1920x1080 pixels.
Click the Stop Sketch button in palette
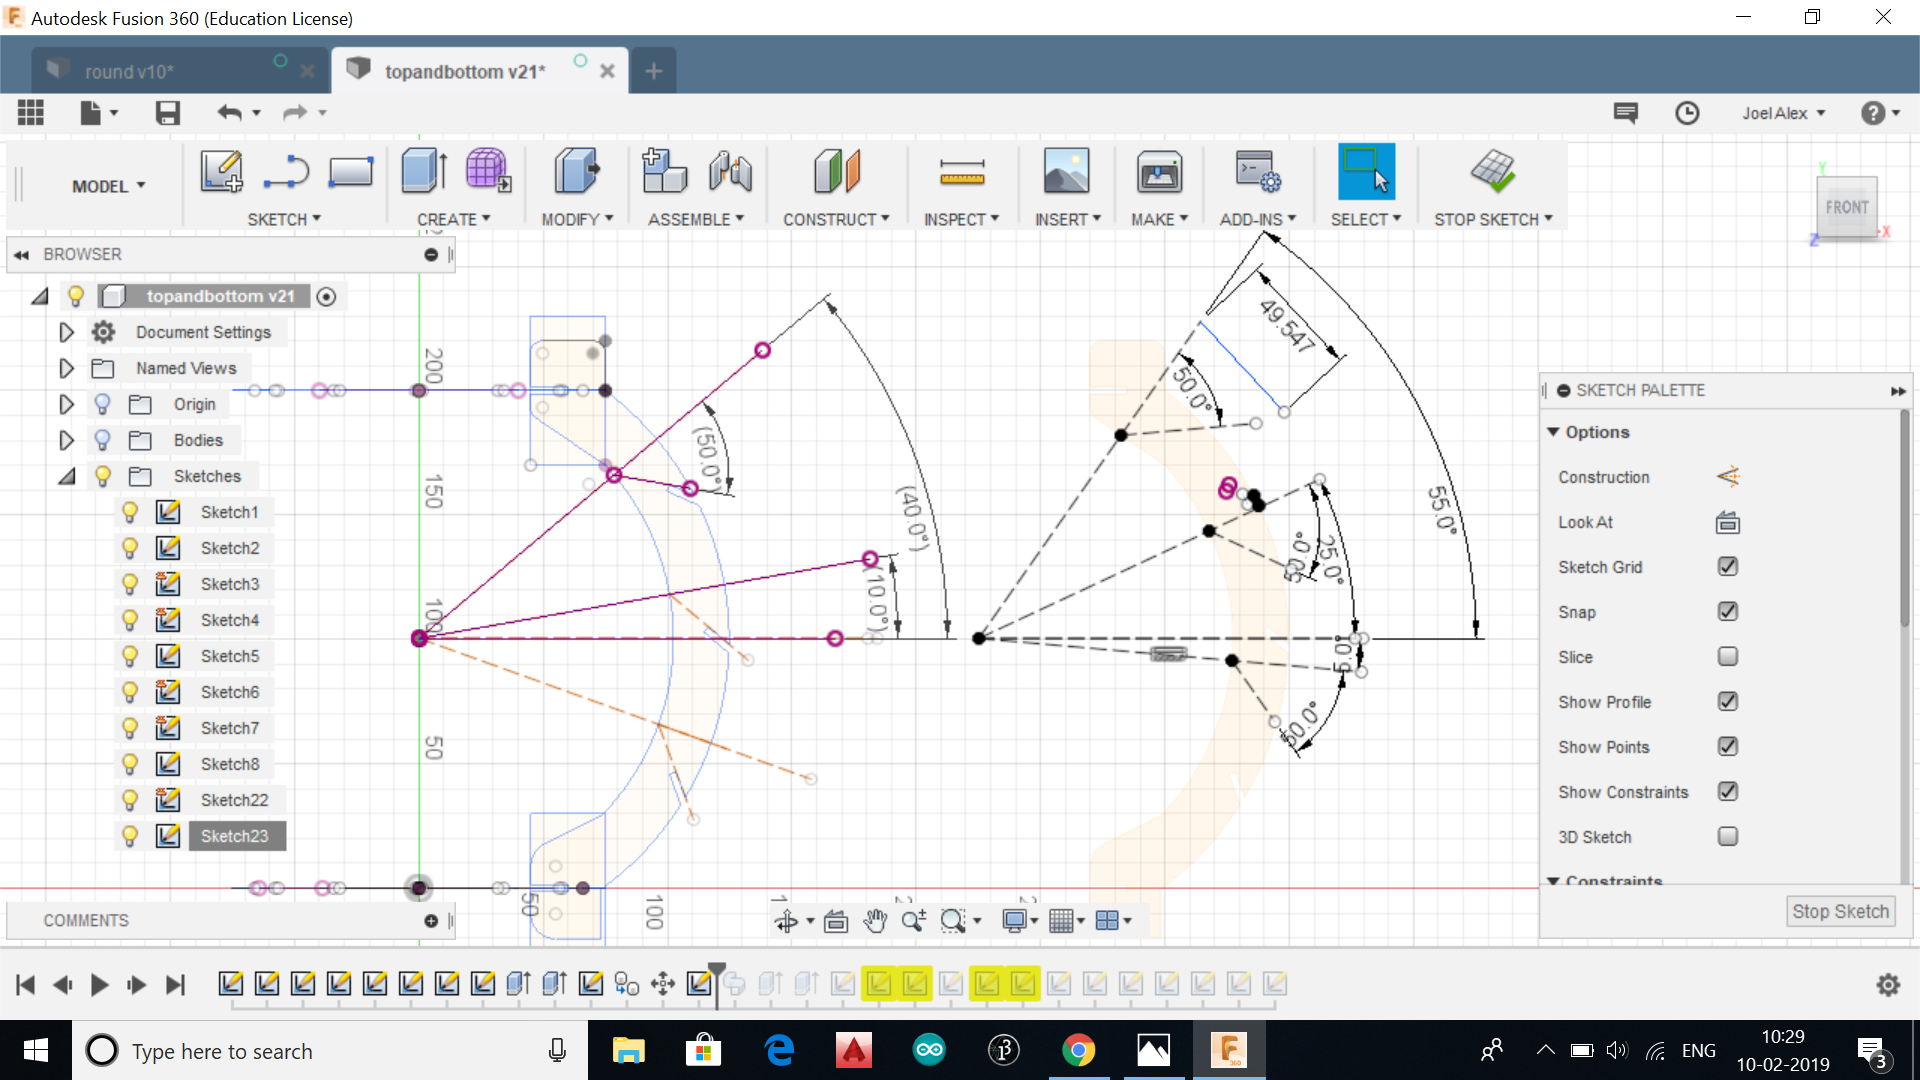[1839, 911]
